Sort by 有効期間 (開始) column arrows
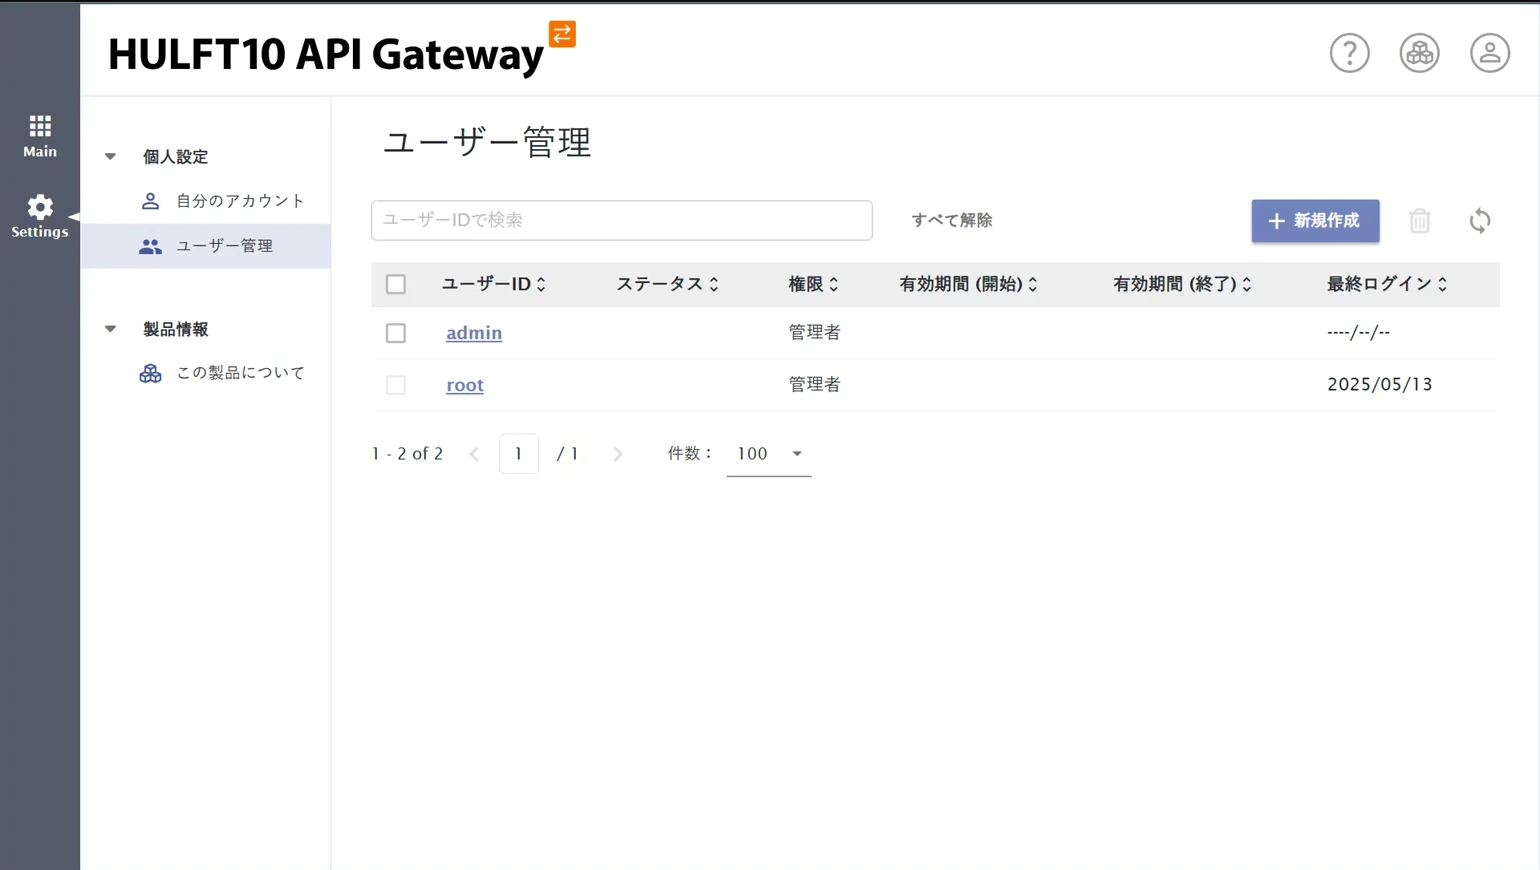Screen dimensions: 1540x870 (1033, 284)
